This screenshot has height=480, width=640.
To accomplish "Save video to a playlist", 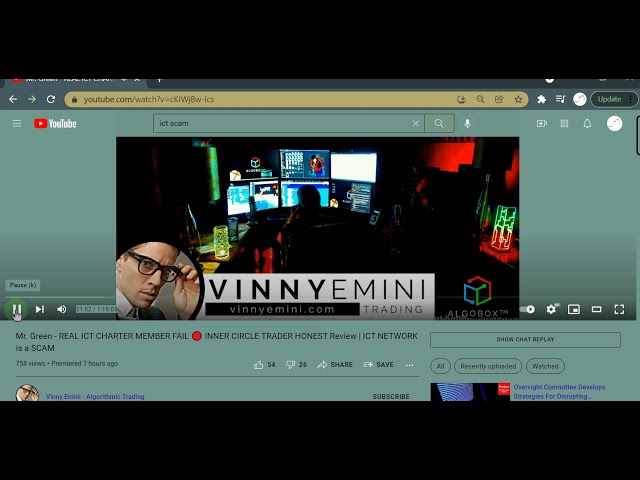I will tap(378, 365).
